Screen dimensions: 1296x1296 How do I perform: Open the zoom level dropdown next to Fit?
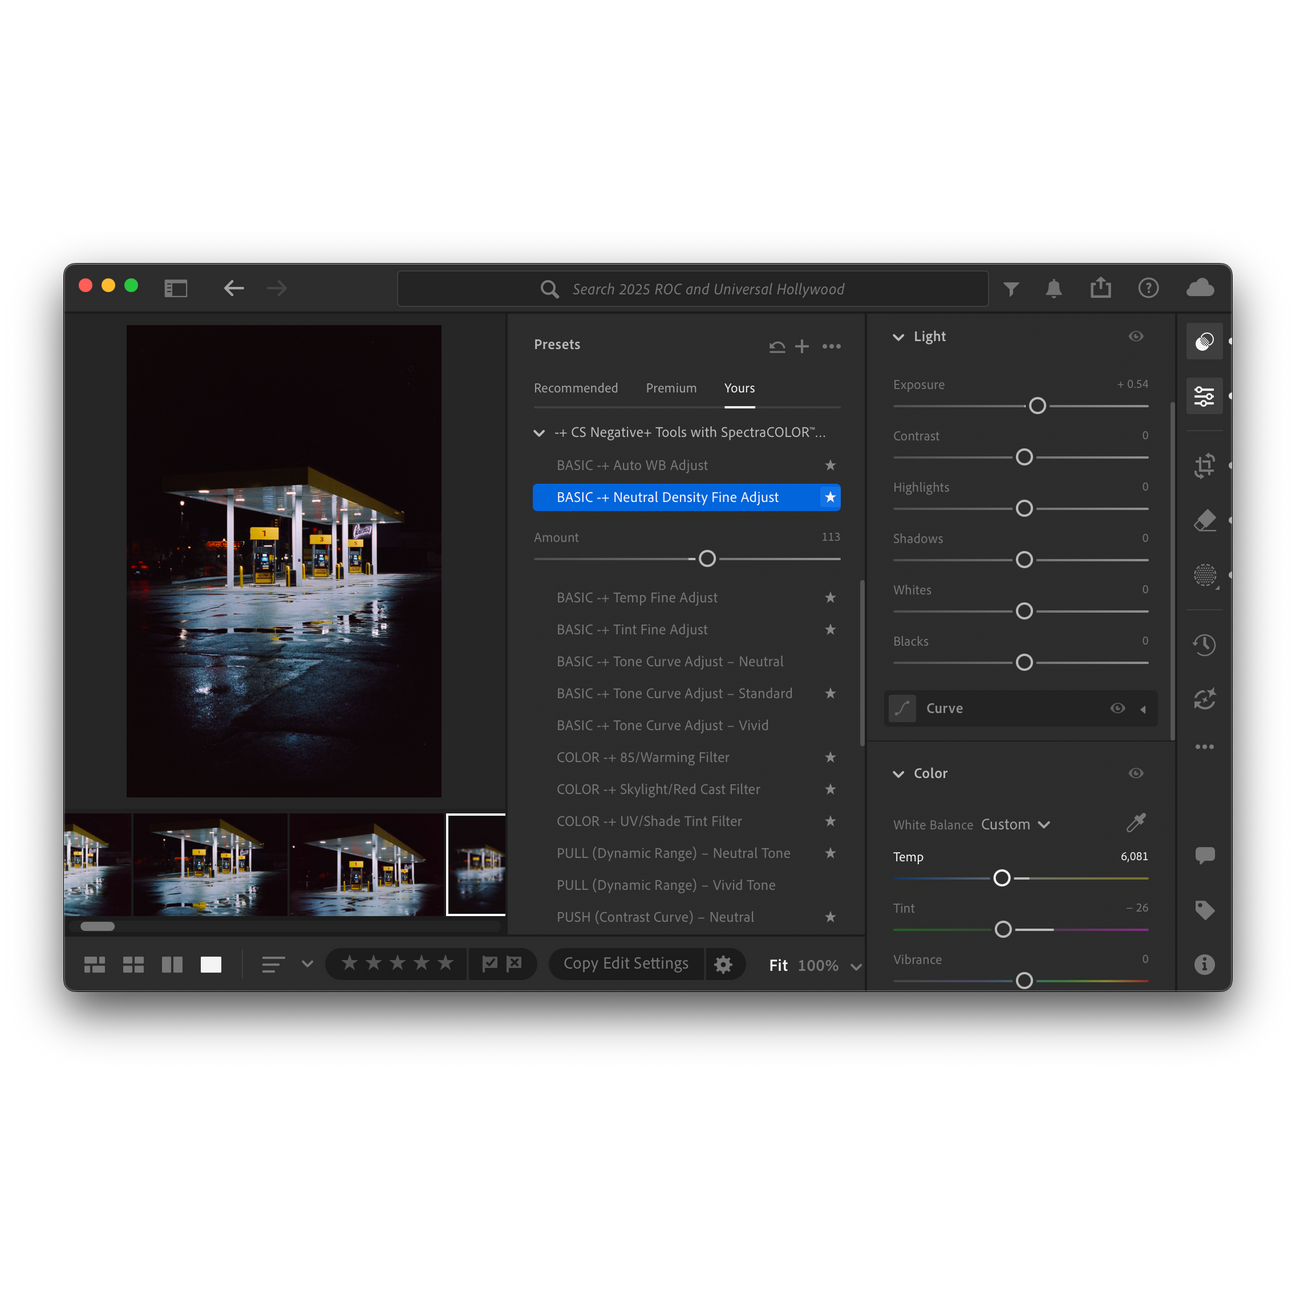(857, 965)
